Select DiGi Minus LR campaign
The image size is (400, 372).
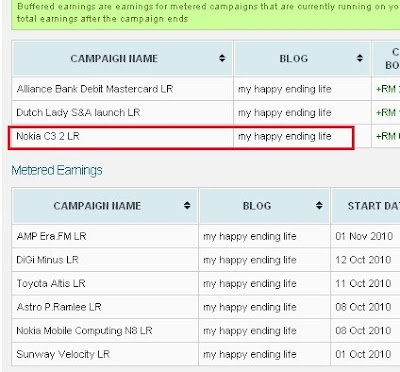click(48, 260)
